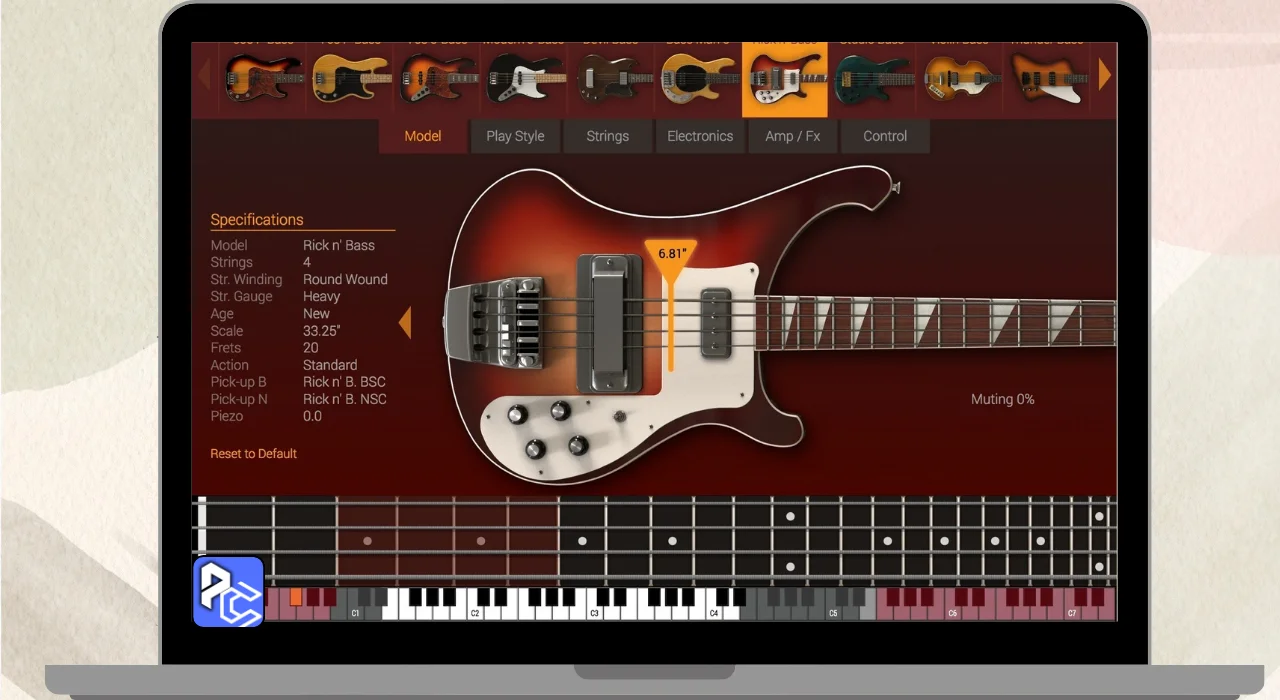The height and width of the screenshot is (700, 1280).
Task: Play the C1 key on the keyboard
Action: pos(354,613)
